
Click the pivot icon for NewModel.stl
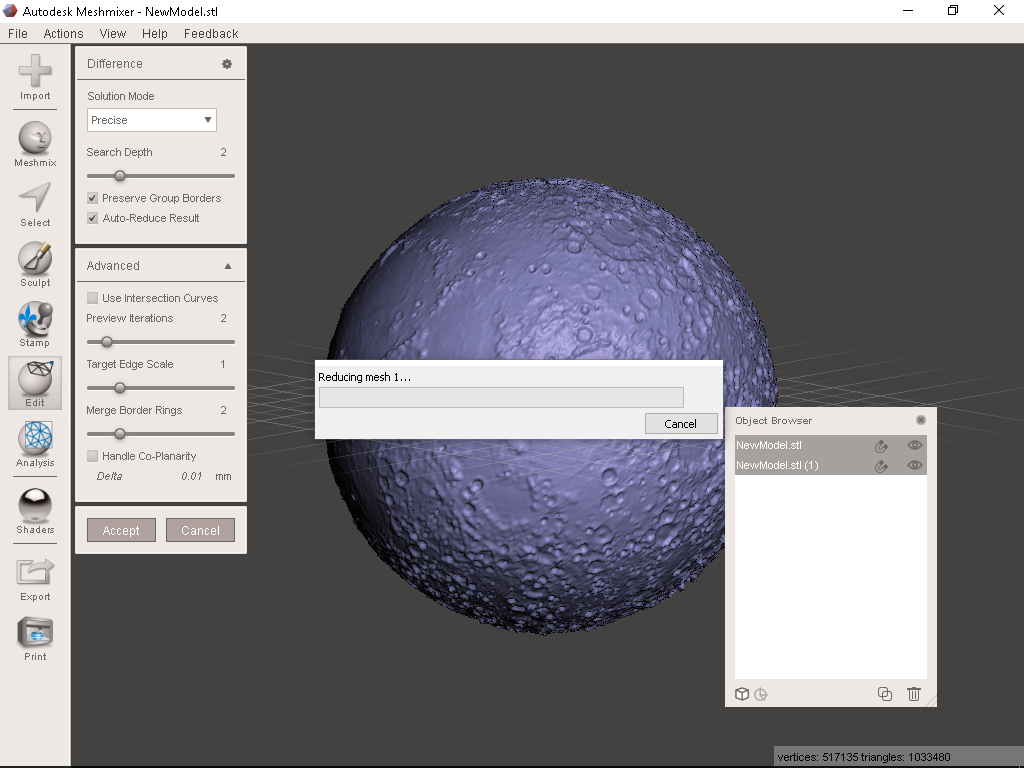click(x=881, y=445)
